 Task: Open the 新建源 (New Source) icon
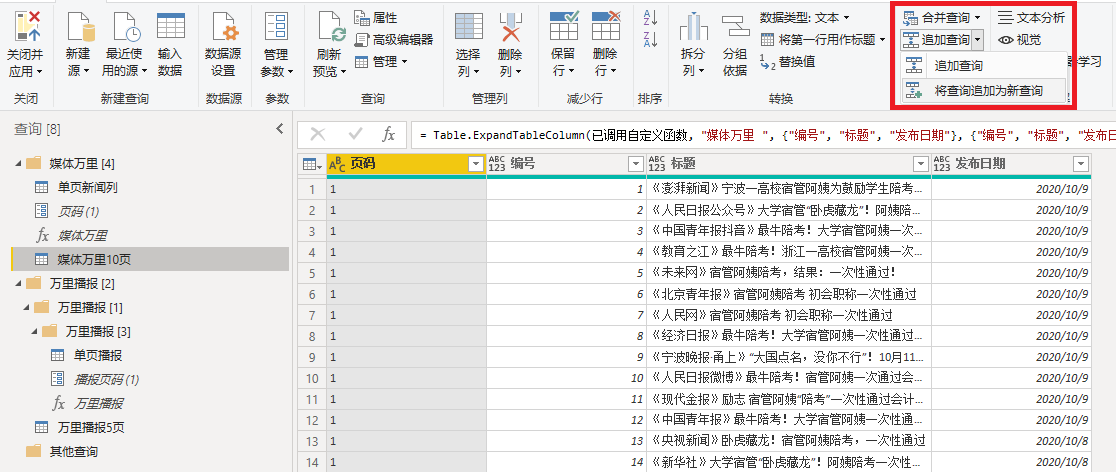(77, 30)
